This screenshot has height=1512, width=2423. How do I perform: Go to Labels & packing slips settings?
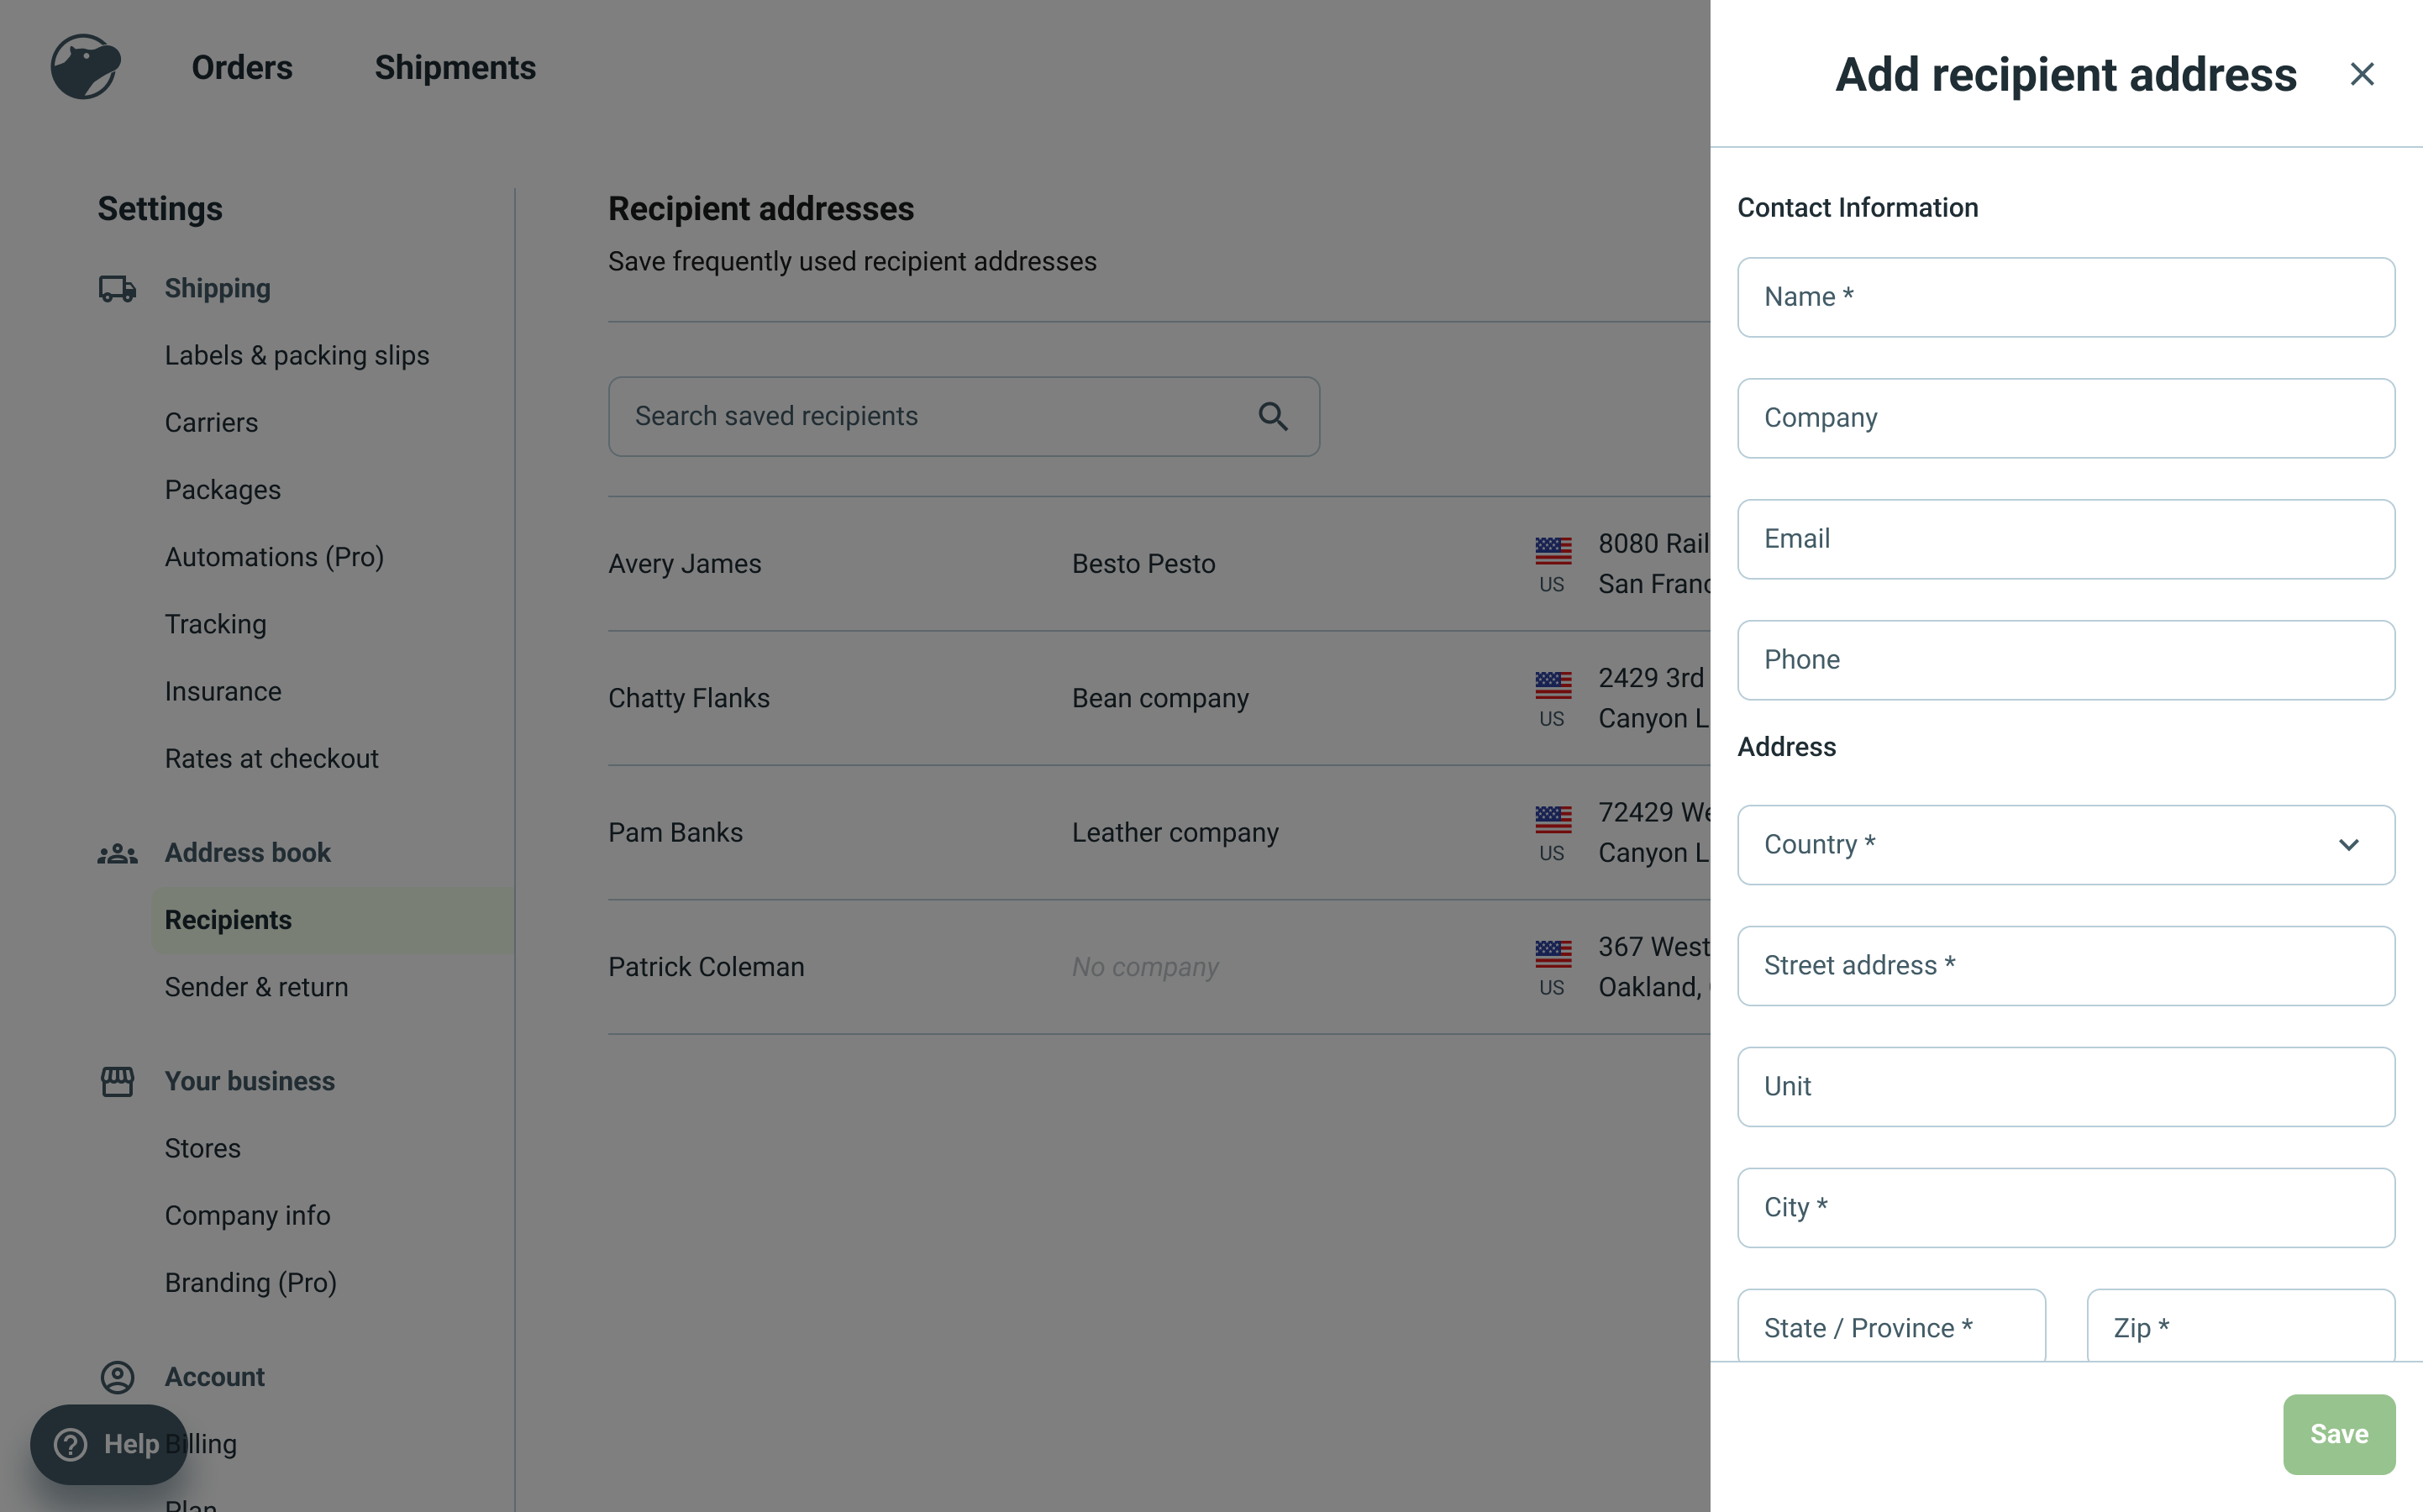(x=296, y=355)
